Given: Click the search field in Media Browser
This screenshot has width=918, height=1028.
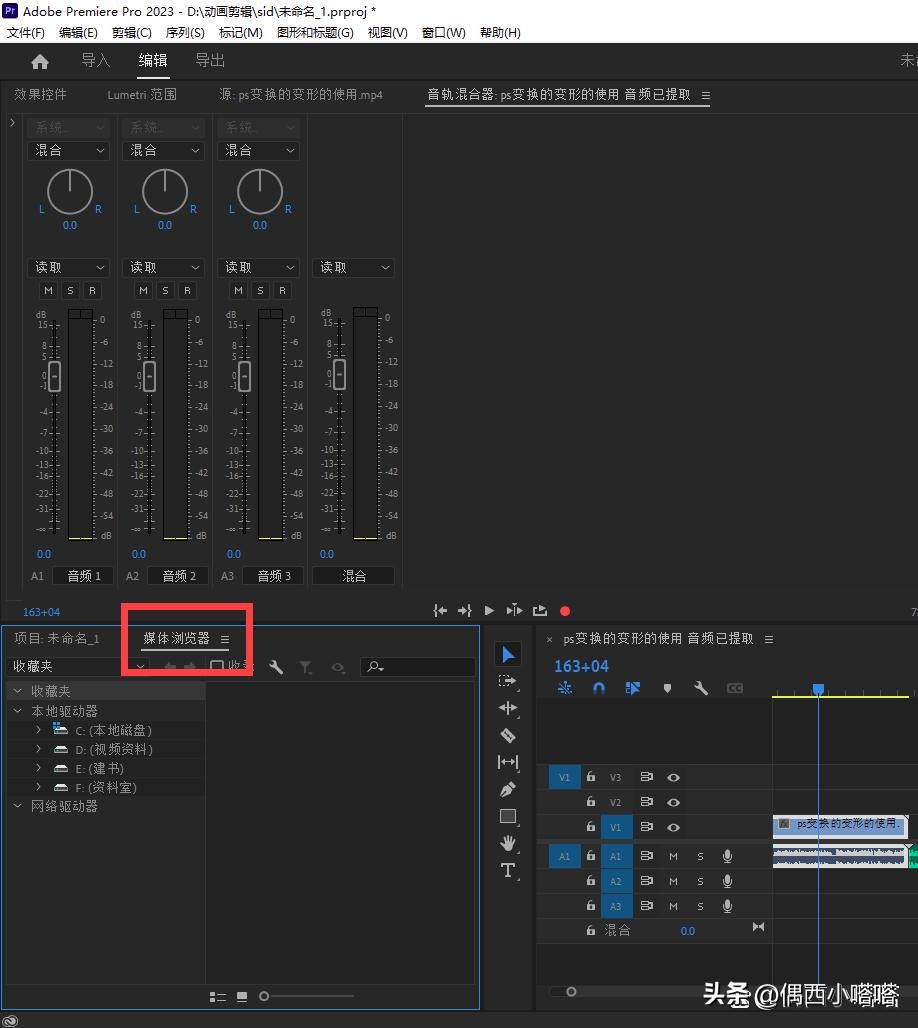Looking at the screenshot, I should pos(420,667).
